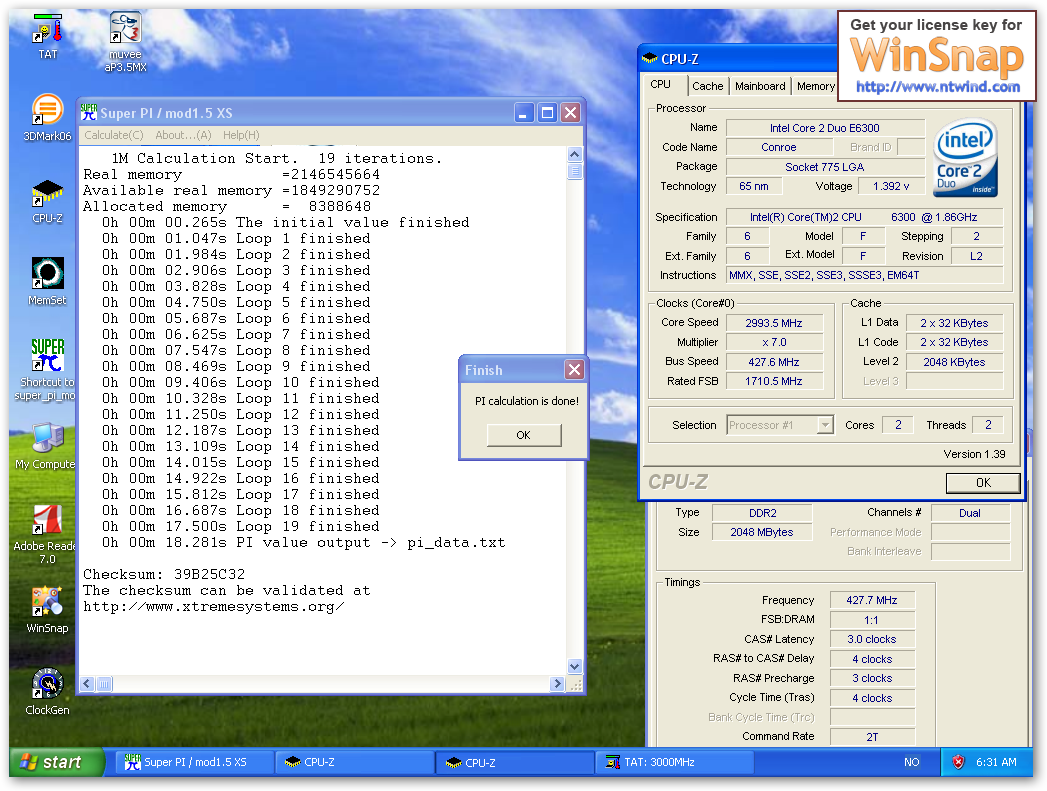Open the WinSnap desktop shortcut
Viewport: 1047px width, 791px height.
click(47, 609)
